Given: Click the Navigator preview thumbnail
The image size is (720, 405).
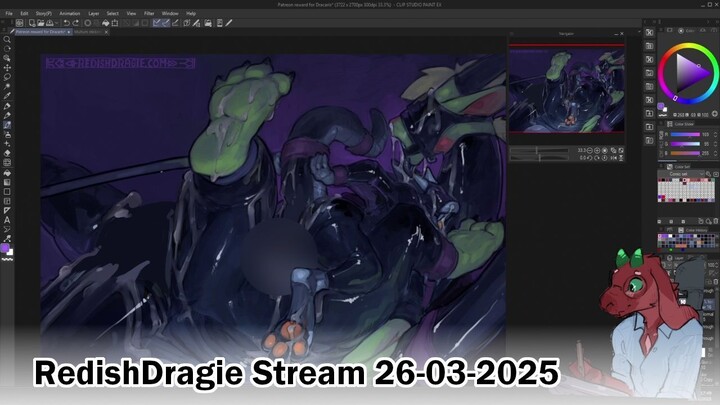Looking at the screenshot, I should point(567,89).
